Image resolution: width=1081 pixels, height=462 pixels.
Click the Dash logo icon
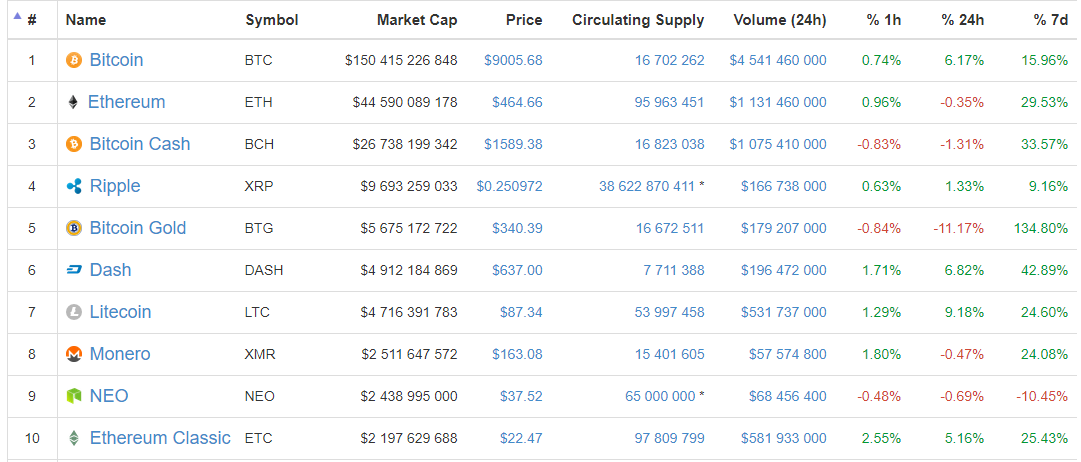pos(73,271)
